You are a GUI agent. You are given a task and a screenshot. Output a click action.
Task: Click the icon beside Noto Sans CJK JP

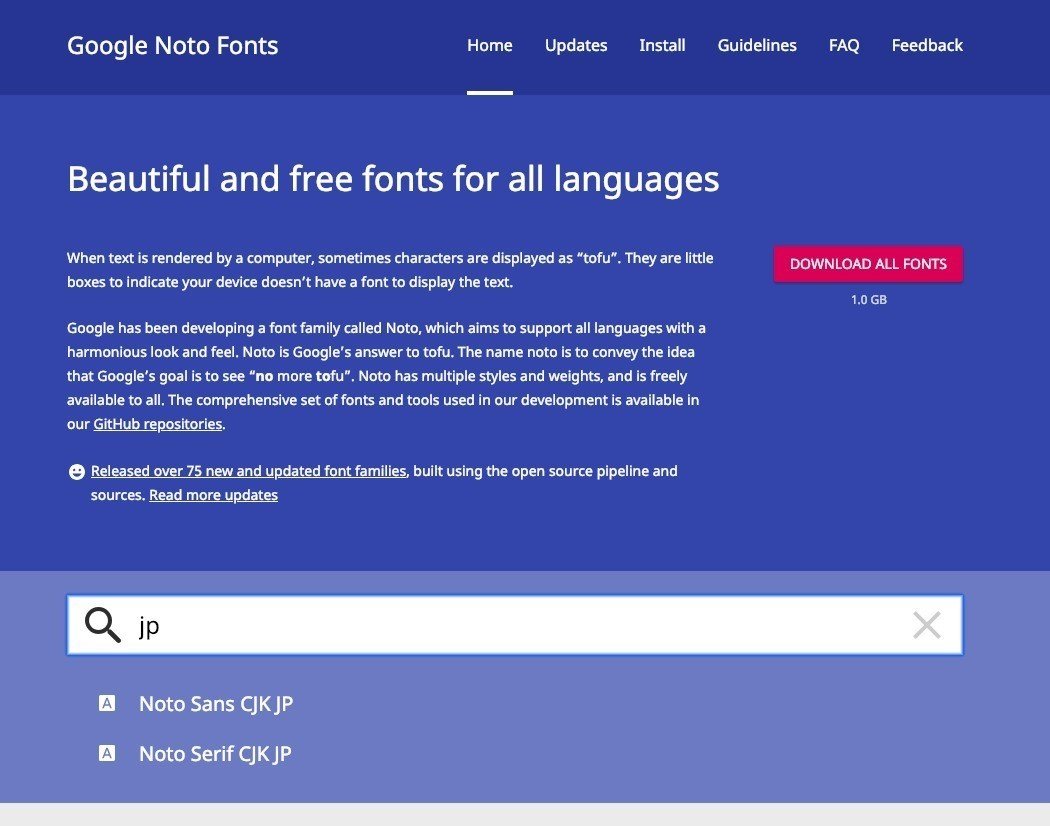(107, 704)
